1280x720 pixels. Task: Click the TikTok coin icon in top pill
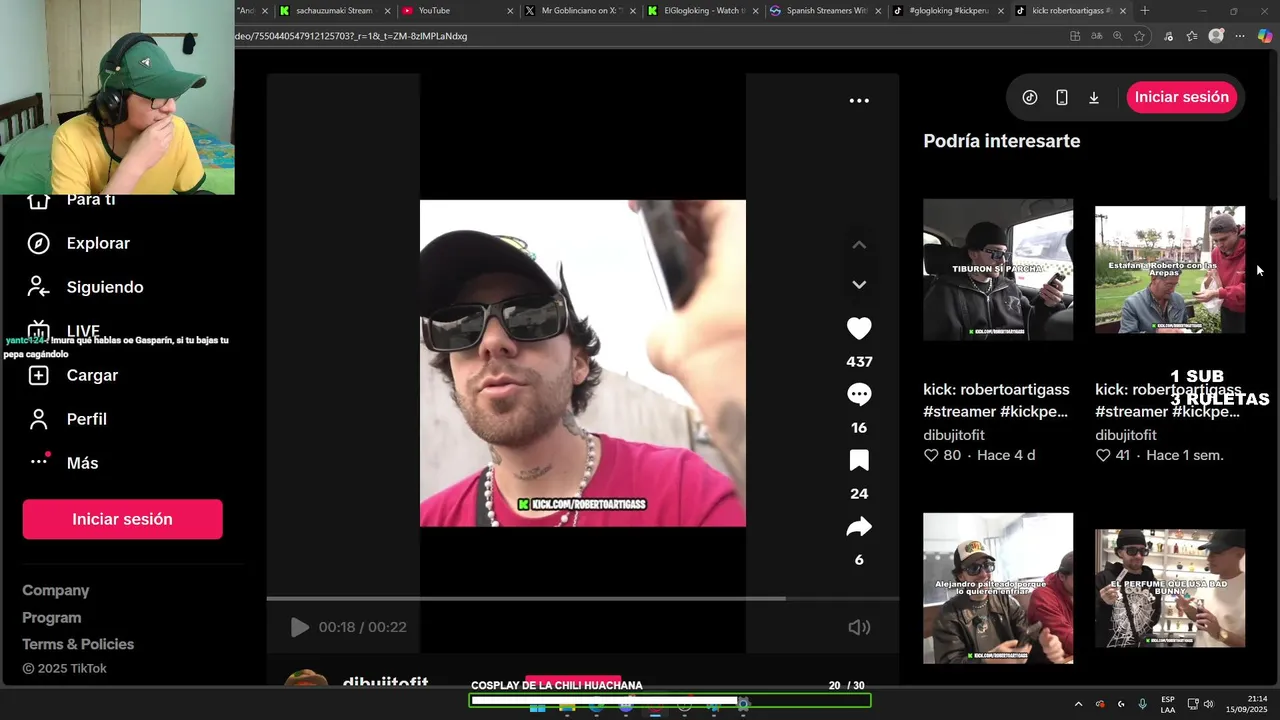click(1030, 97)
